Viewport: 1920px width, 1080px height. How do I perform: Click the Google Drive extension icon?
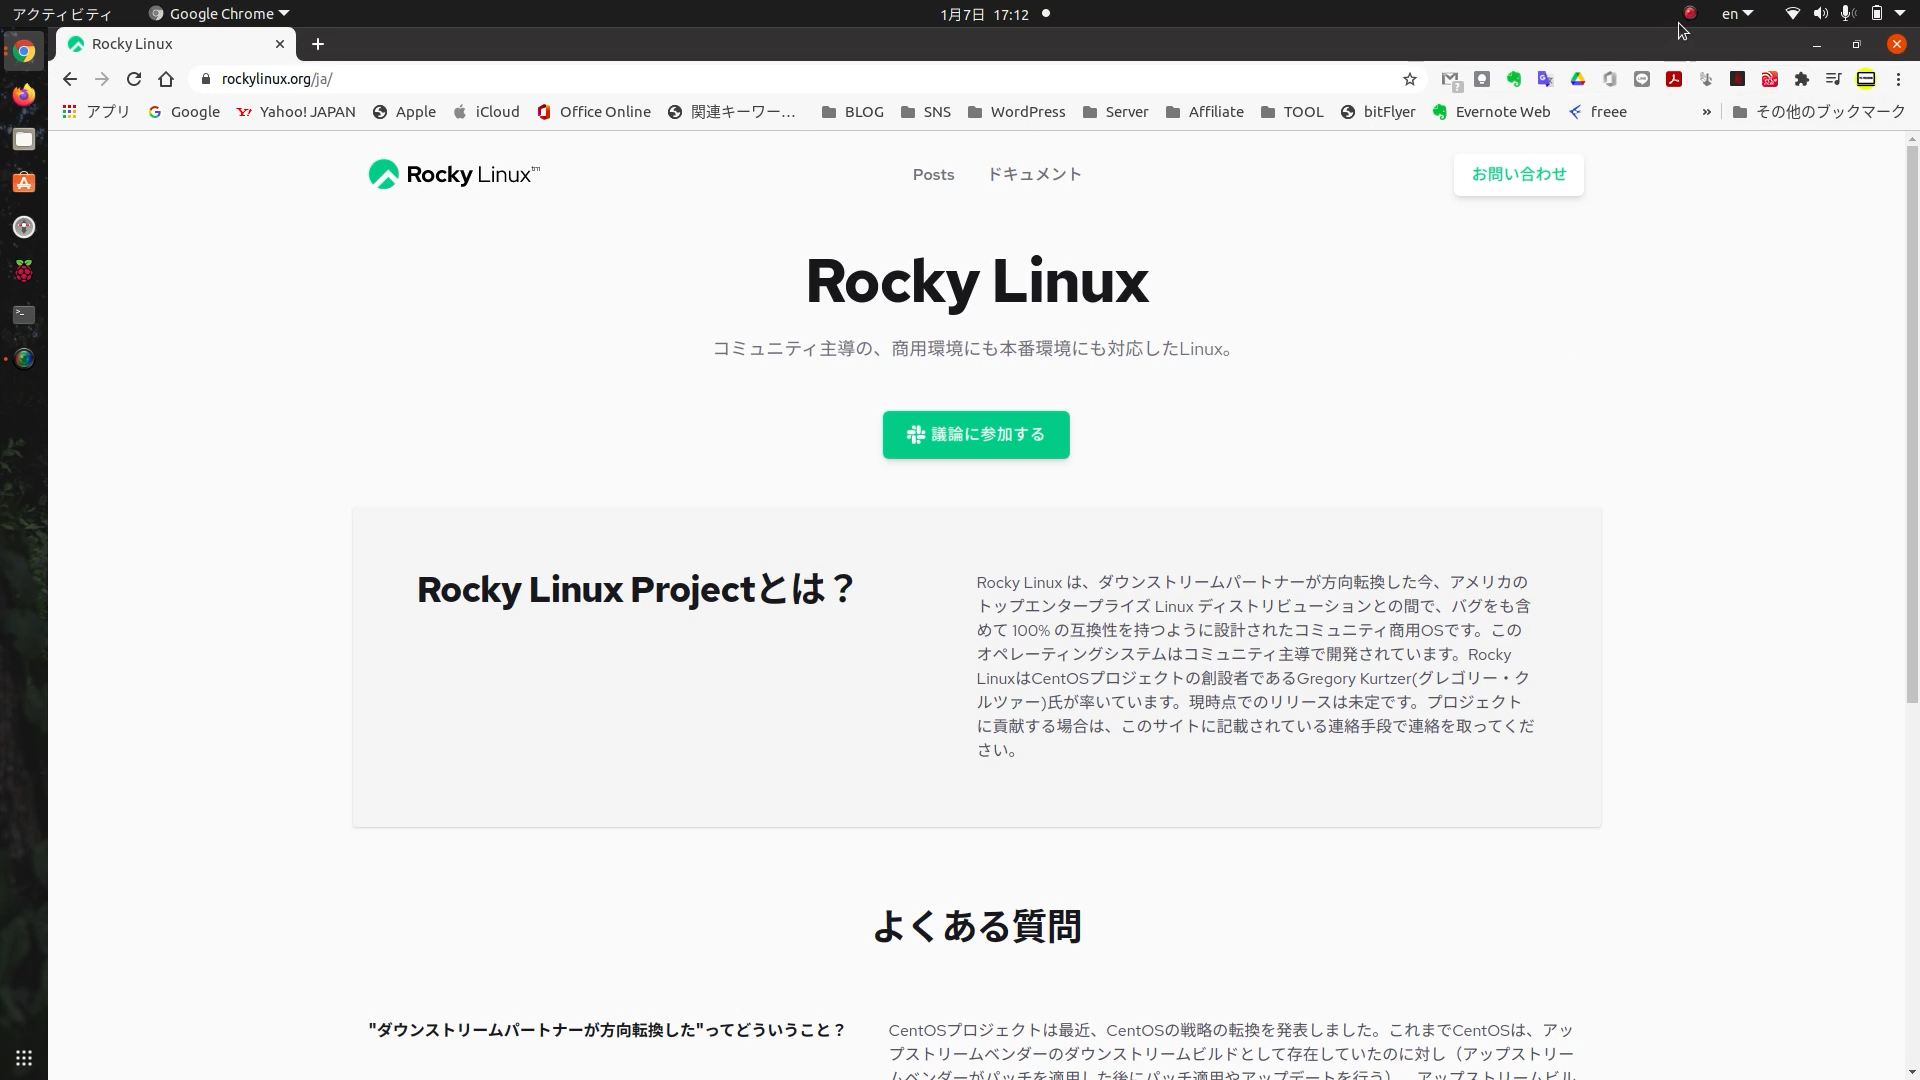(x=1578, y=79)
